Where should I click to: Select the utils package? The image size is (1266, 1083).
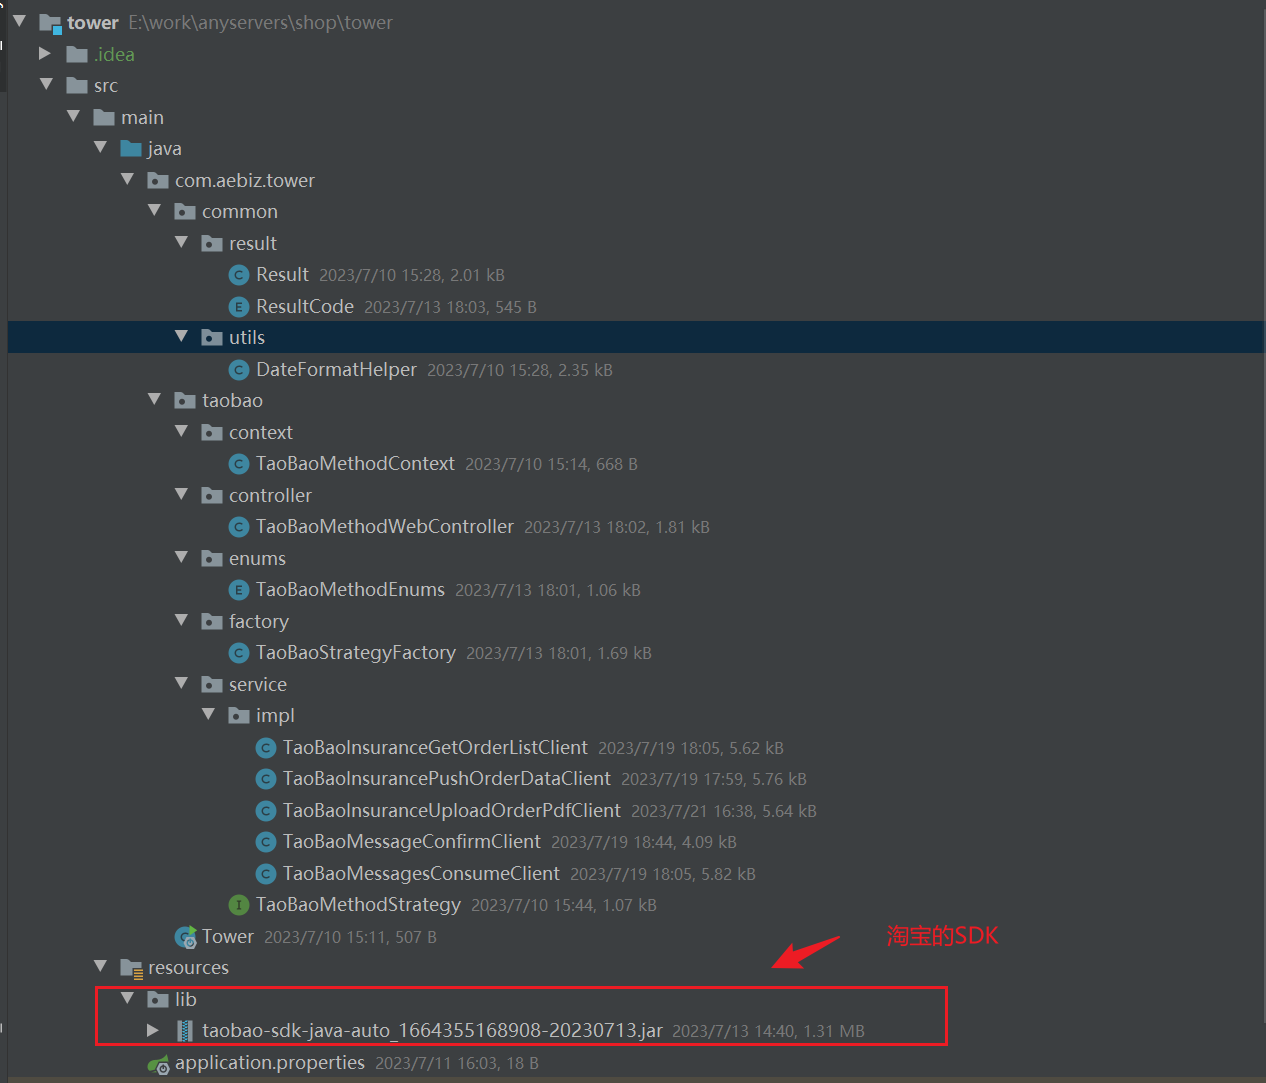coord(246,338)
